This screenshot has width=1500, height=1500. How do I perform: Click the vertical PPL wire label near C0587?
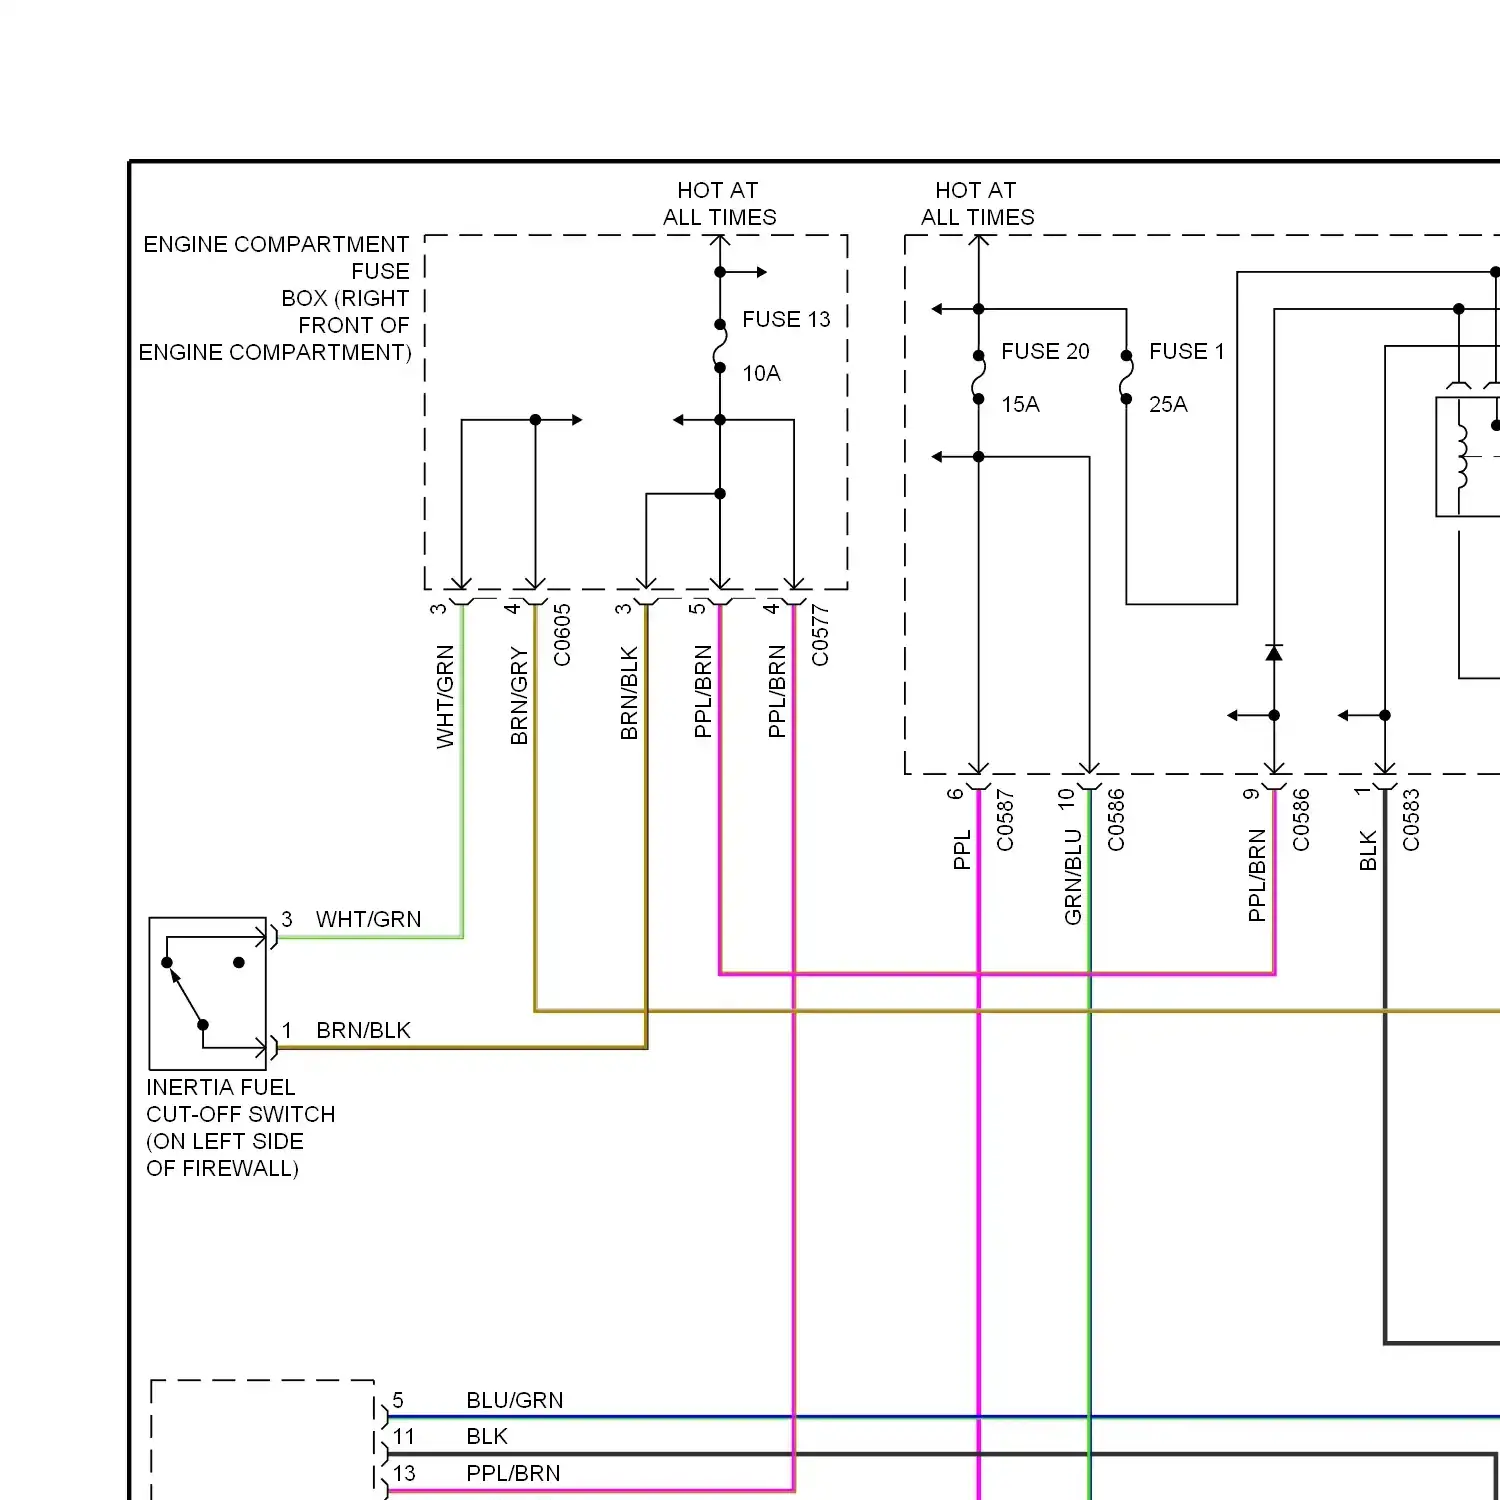[x=962, y=850]
